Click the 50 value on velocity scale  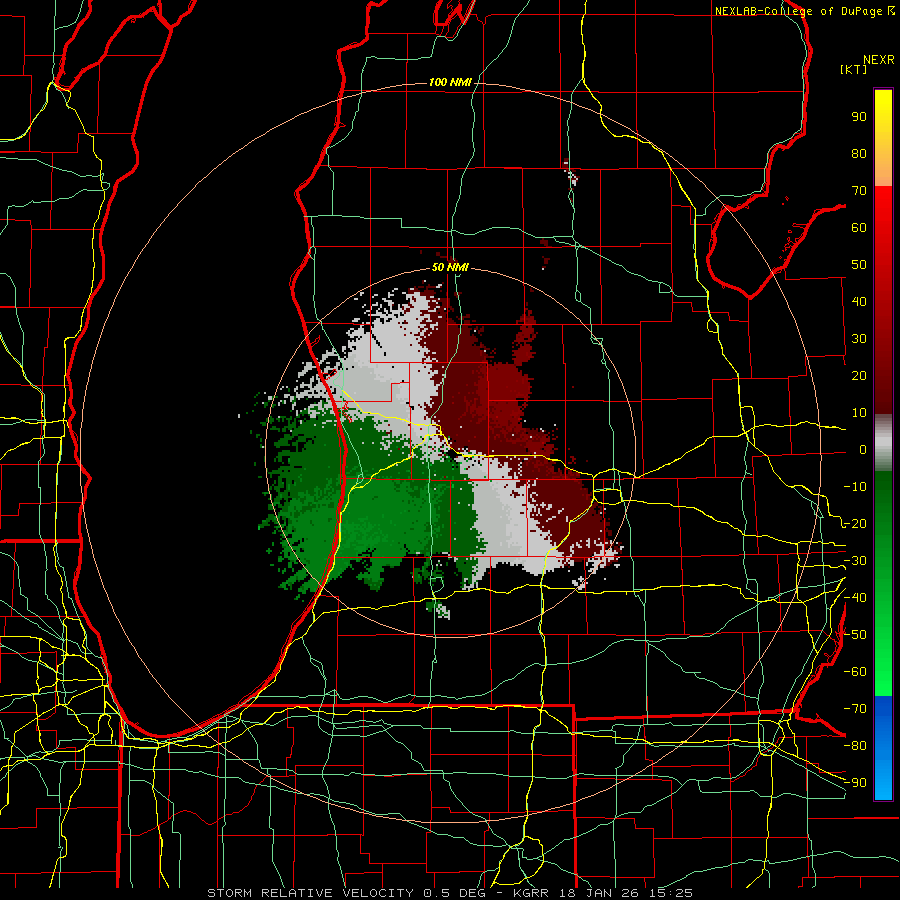pyautogui.click(x=859, y=265)
